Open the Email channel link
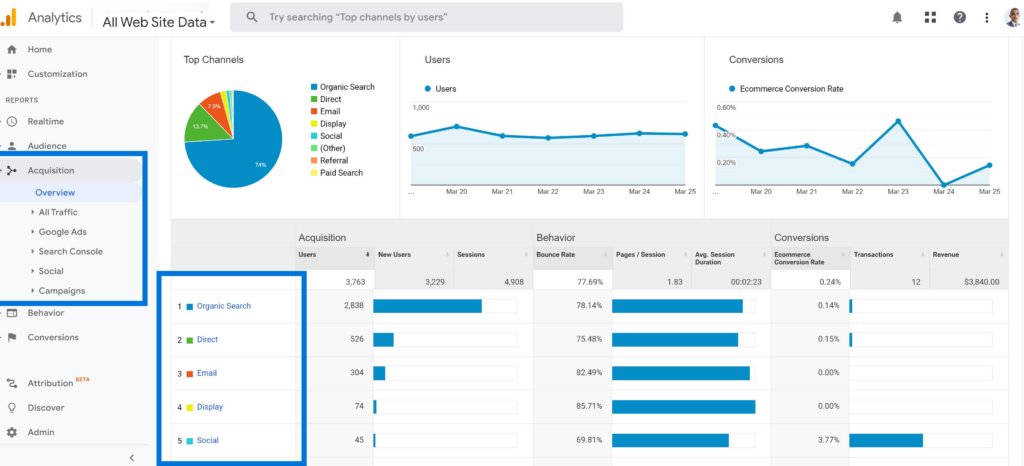This screenshot has width=1024, height=466. tap(207, 373)
